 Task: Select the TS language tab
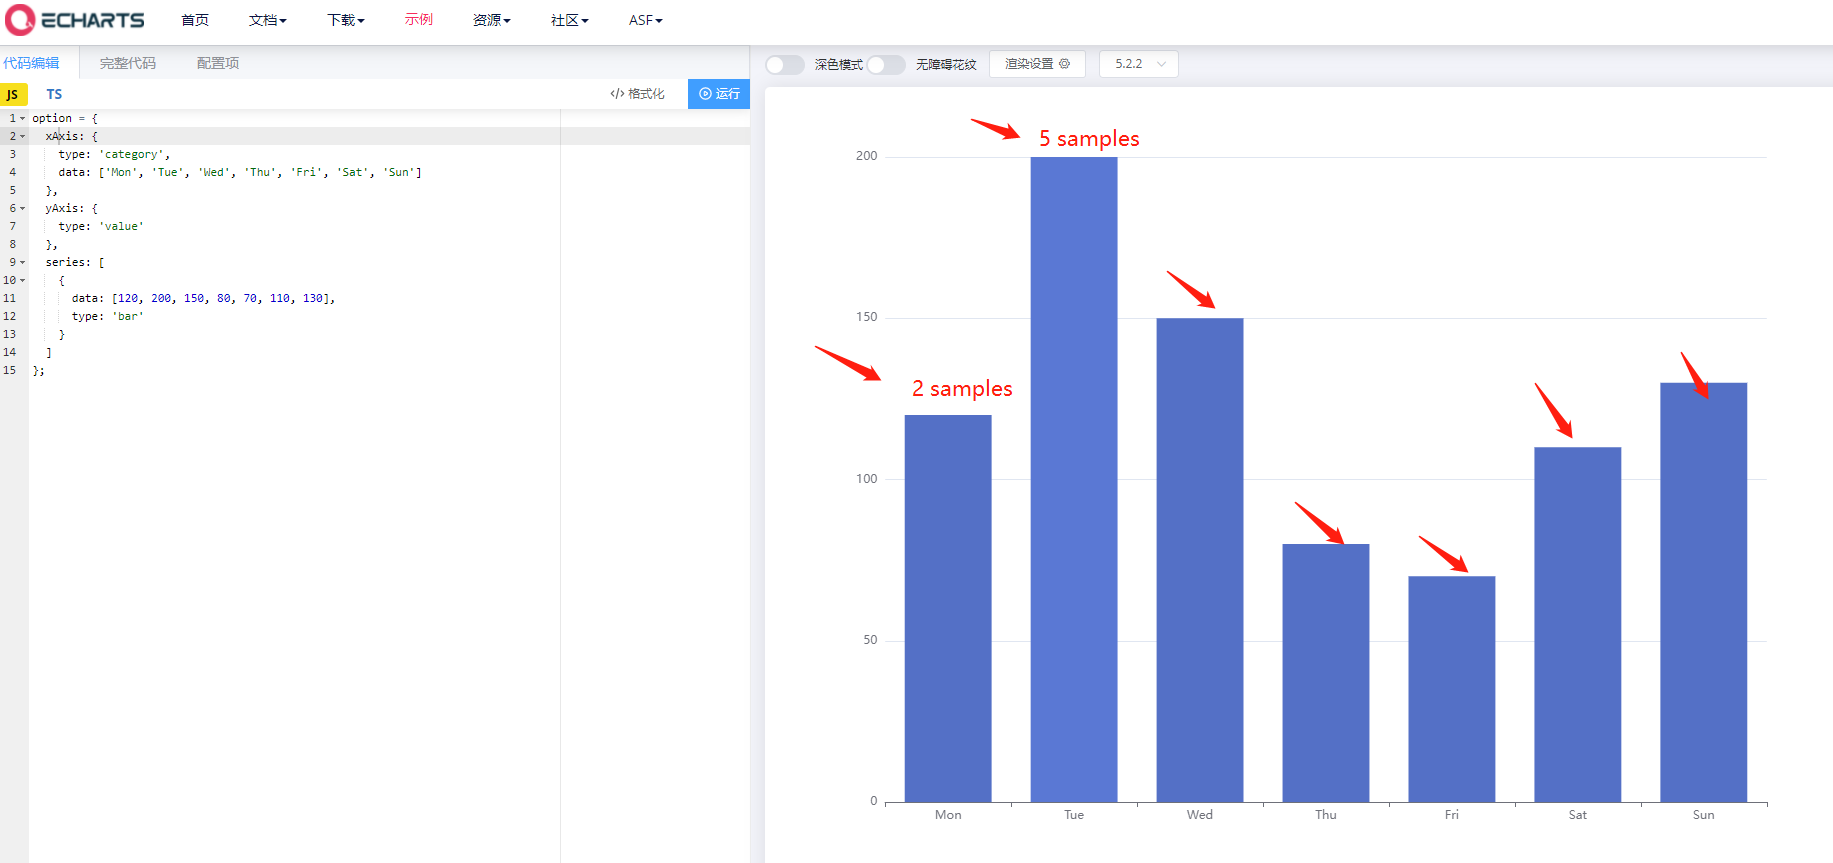54,94
